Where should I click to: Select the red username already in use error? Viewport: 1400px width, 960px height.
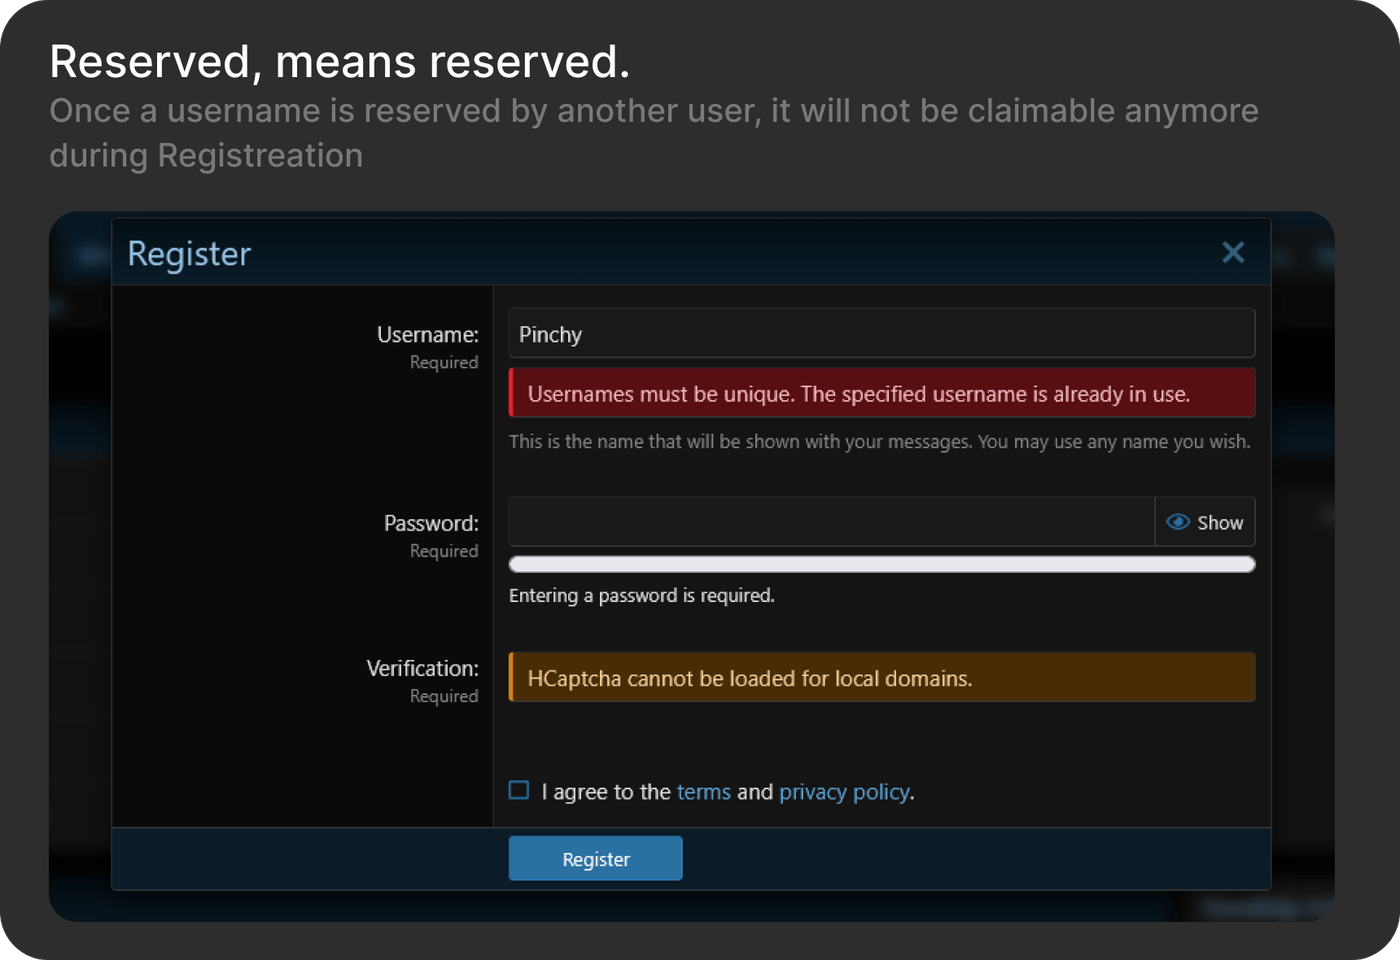(x=880, y=394)
